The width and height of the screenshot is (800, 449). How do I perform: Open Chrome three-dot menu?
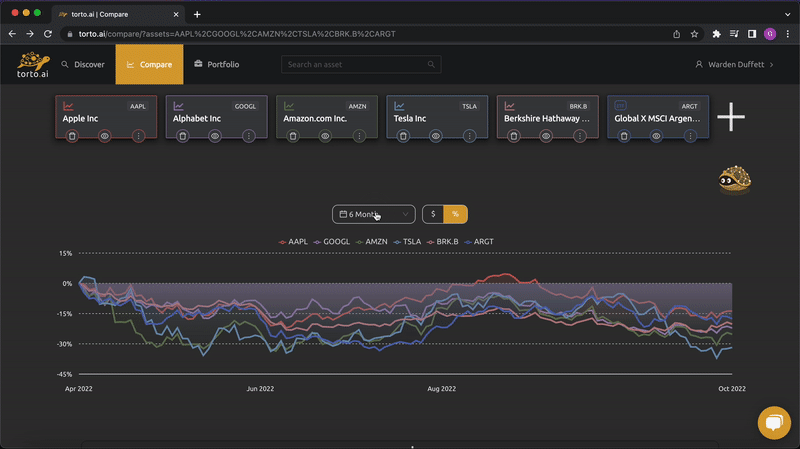tap(788, 34)
